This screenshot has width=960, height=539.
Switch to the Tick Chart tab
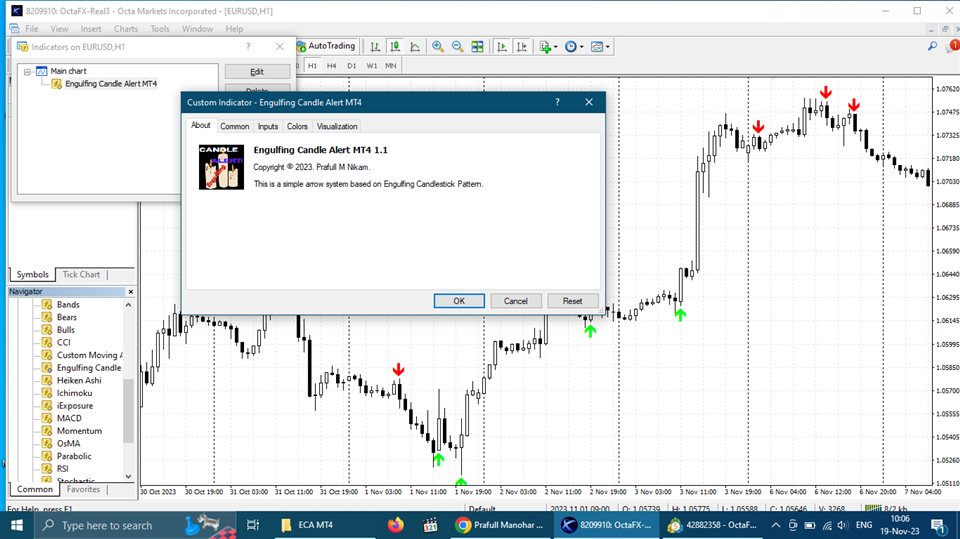click(x=81, y=274)
